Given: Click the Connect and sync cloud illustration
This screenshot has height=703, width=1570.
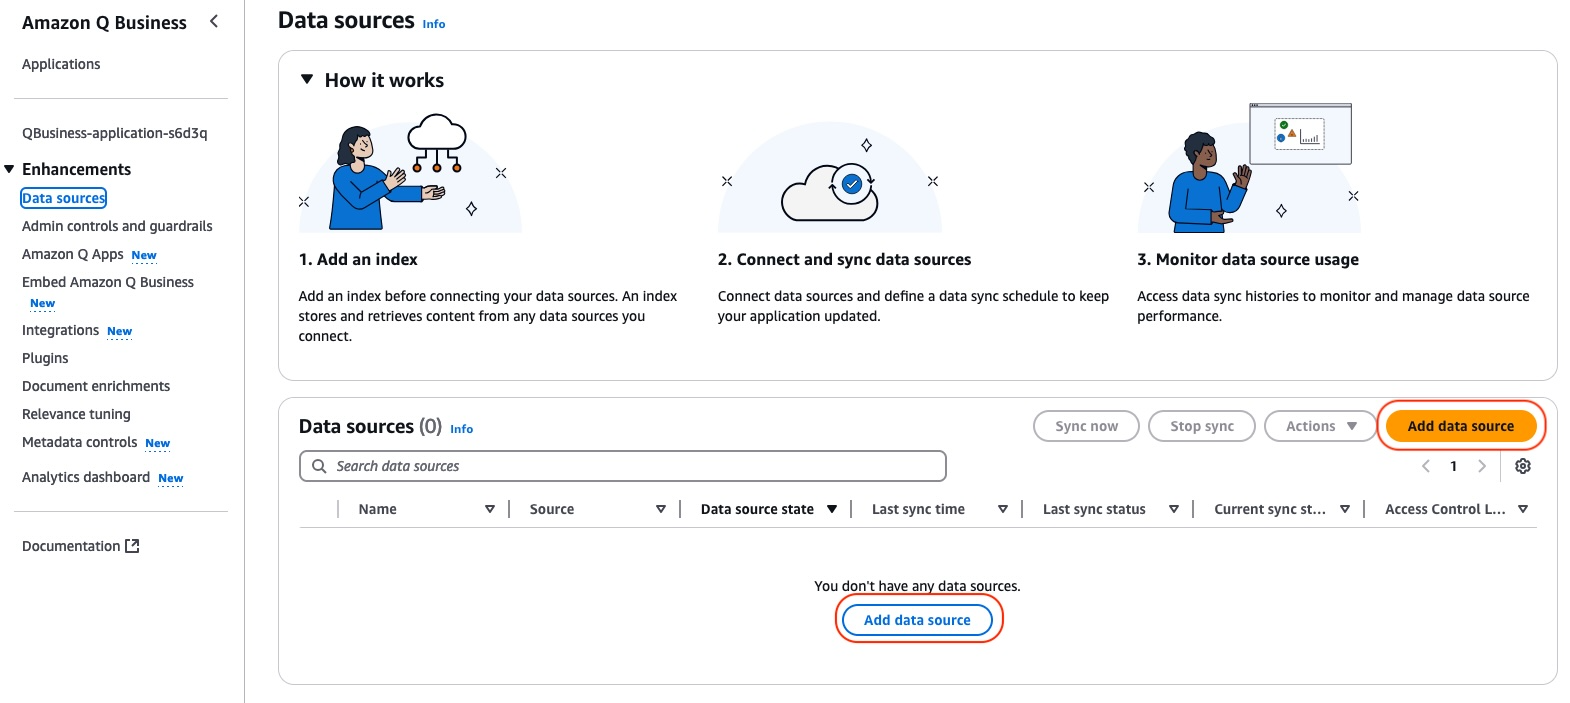Looking at the screenshot, I should coord(830,178).
